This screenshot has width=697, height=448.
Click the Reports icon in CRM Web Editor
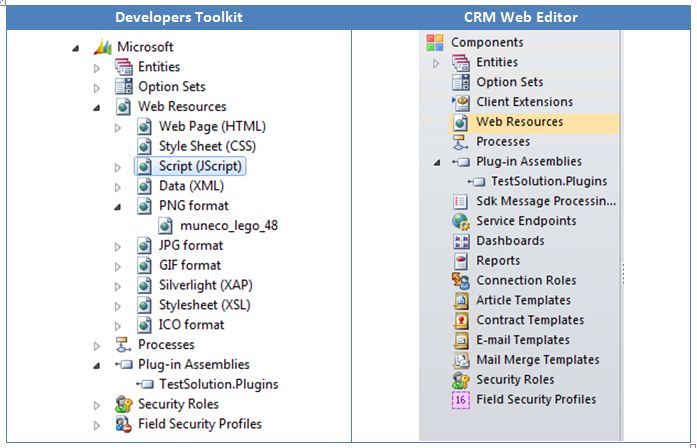click(461, 261)
